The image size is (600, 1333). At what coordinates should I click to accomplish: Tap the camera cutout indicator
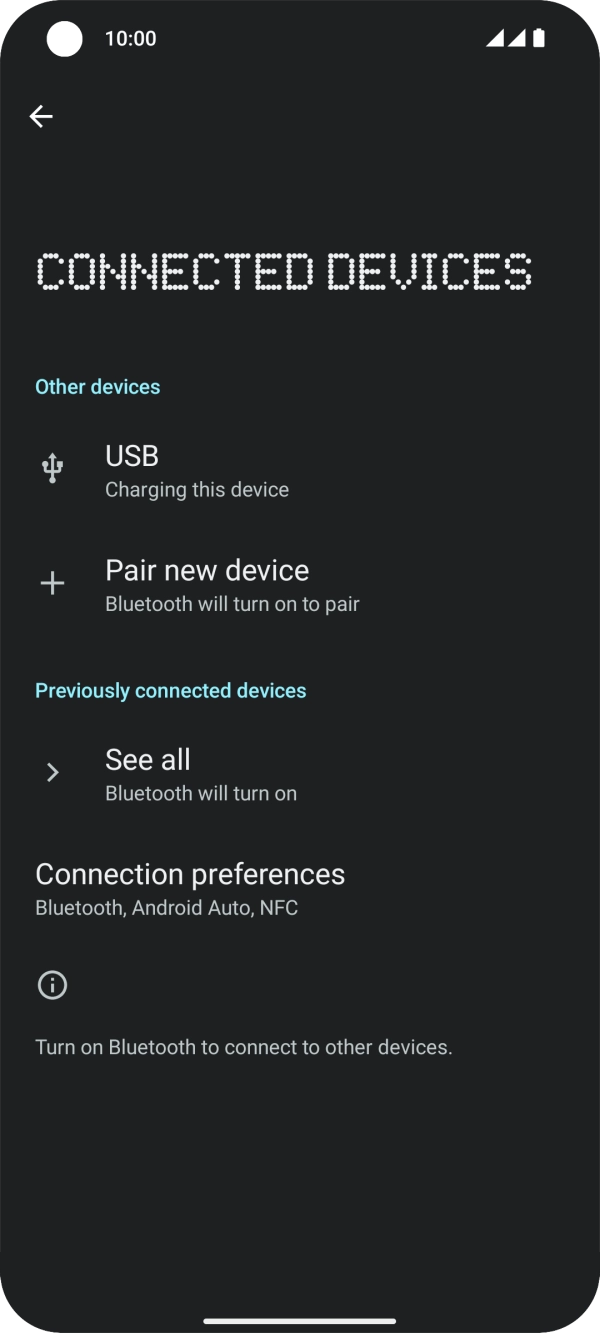[64, 38]
